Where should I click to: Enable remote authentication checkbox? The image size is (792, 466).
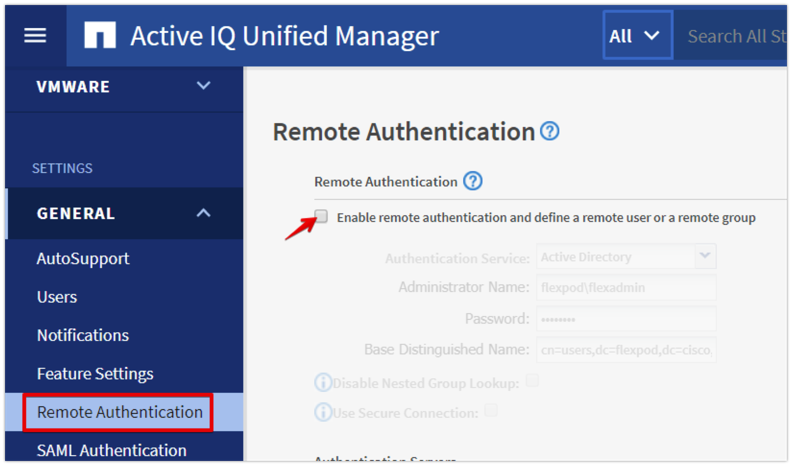(x=321, y=217)
